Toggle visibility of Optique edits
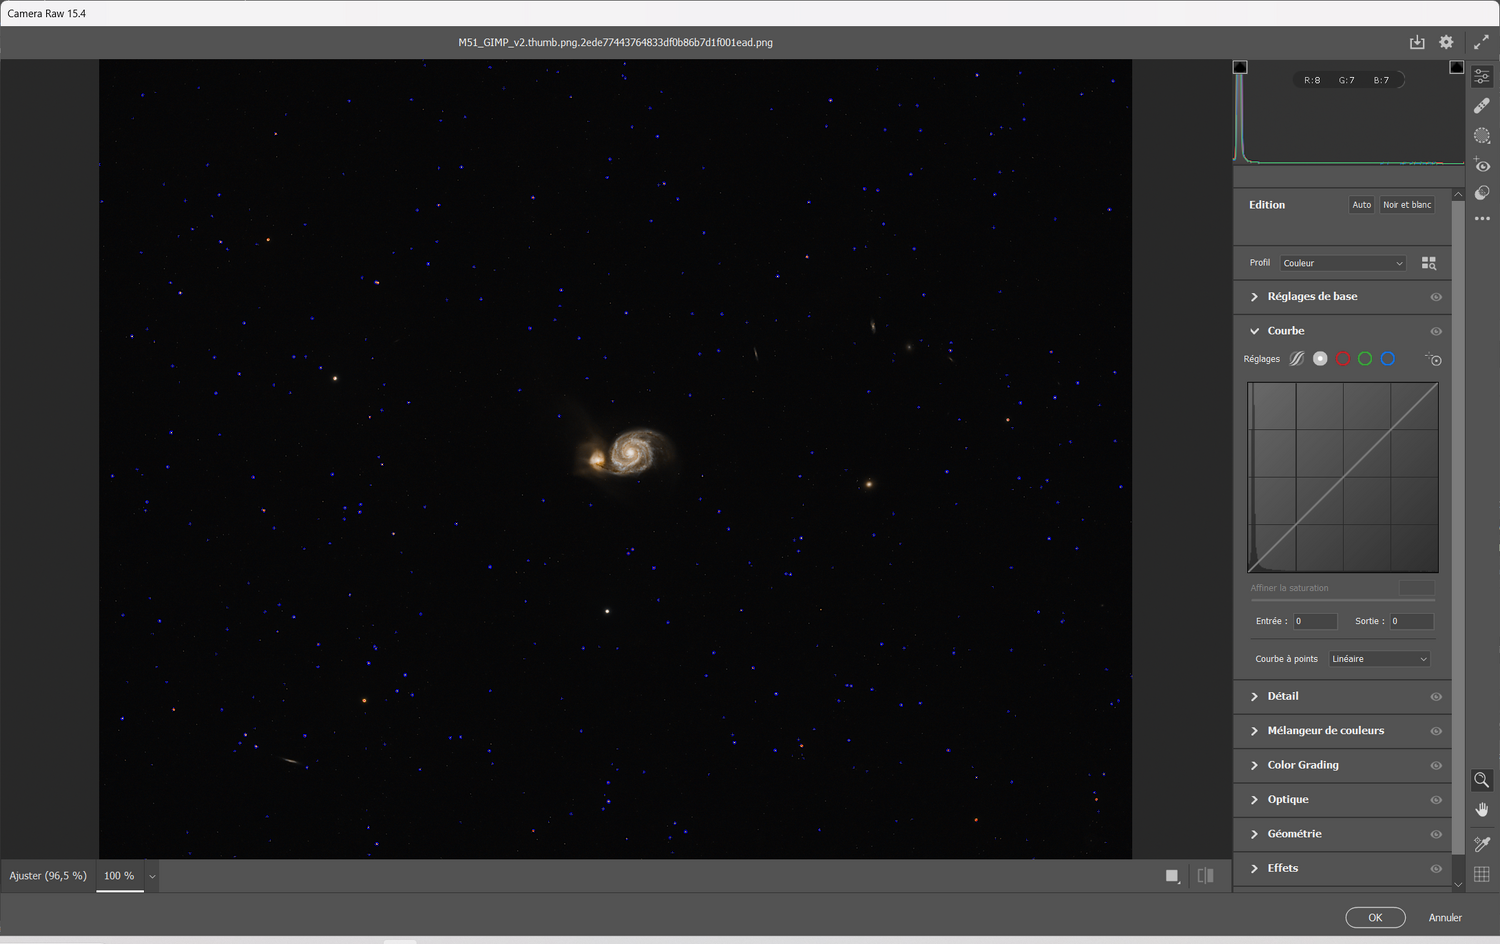Screen dimensions: 1500x944 pos(1436,800)
